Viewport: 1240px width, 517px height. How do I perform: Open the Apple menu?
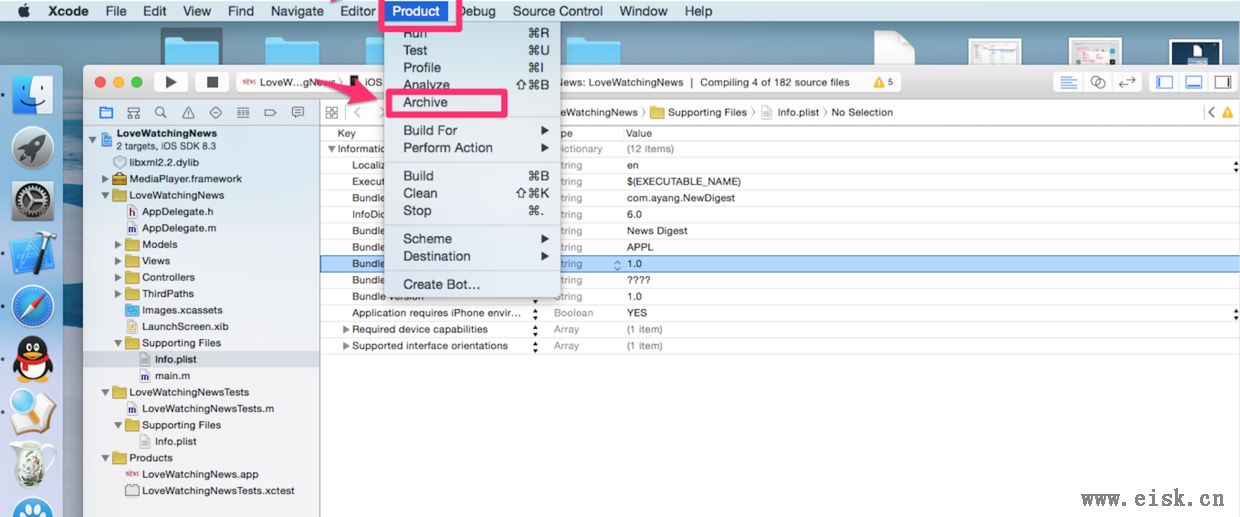coord(23,11)
